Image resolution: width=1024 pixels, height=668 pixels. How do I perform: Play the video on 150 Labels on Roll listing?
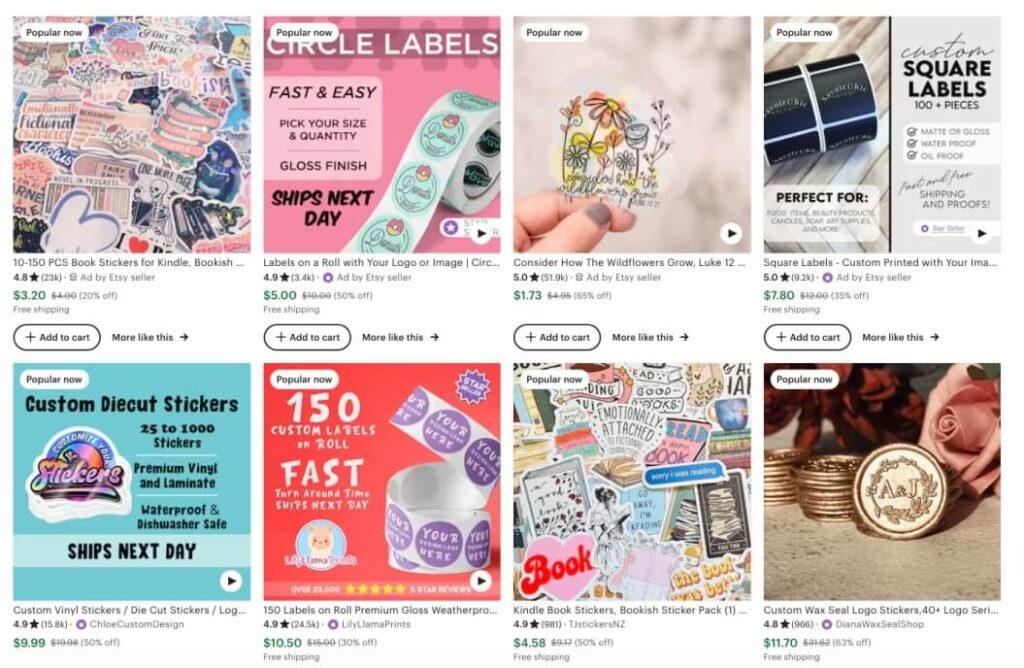click(x=483, y=581)
